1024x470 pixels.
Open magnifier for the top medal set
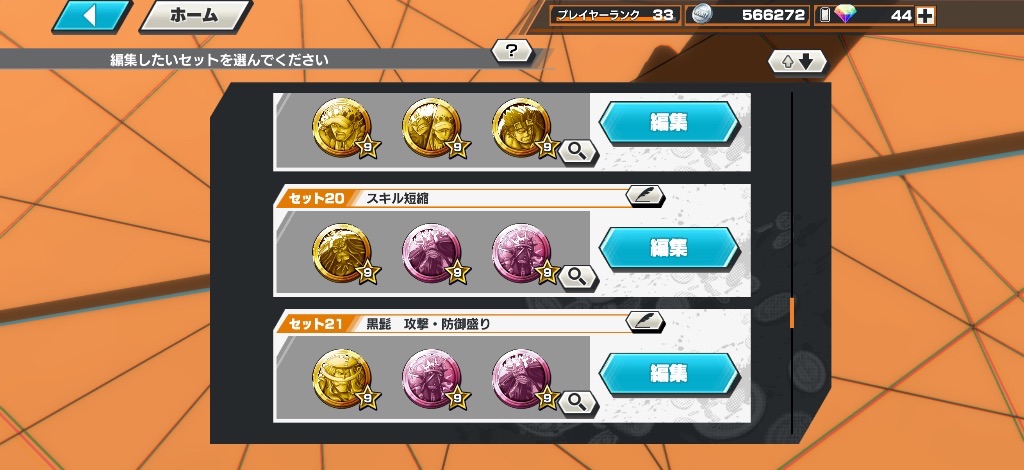point(577,152)
